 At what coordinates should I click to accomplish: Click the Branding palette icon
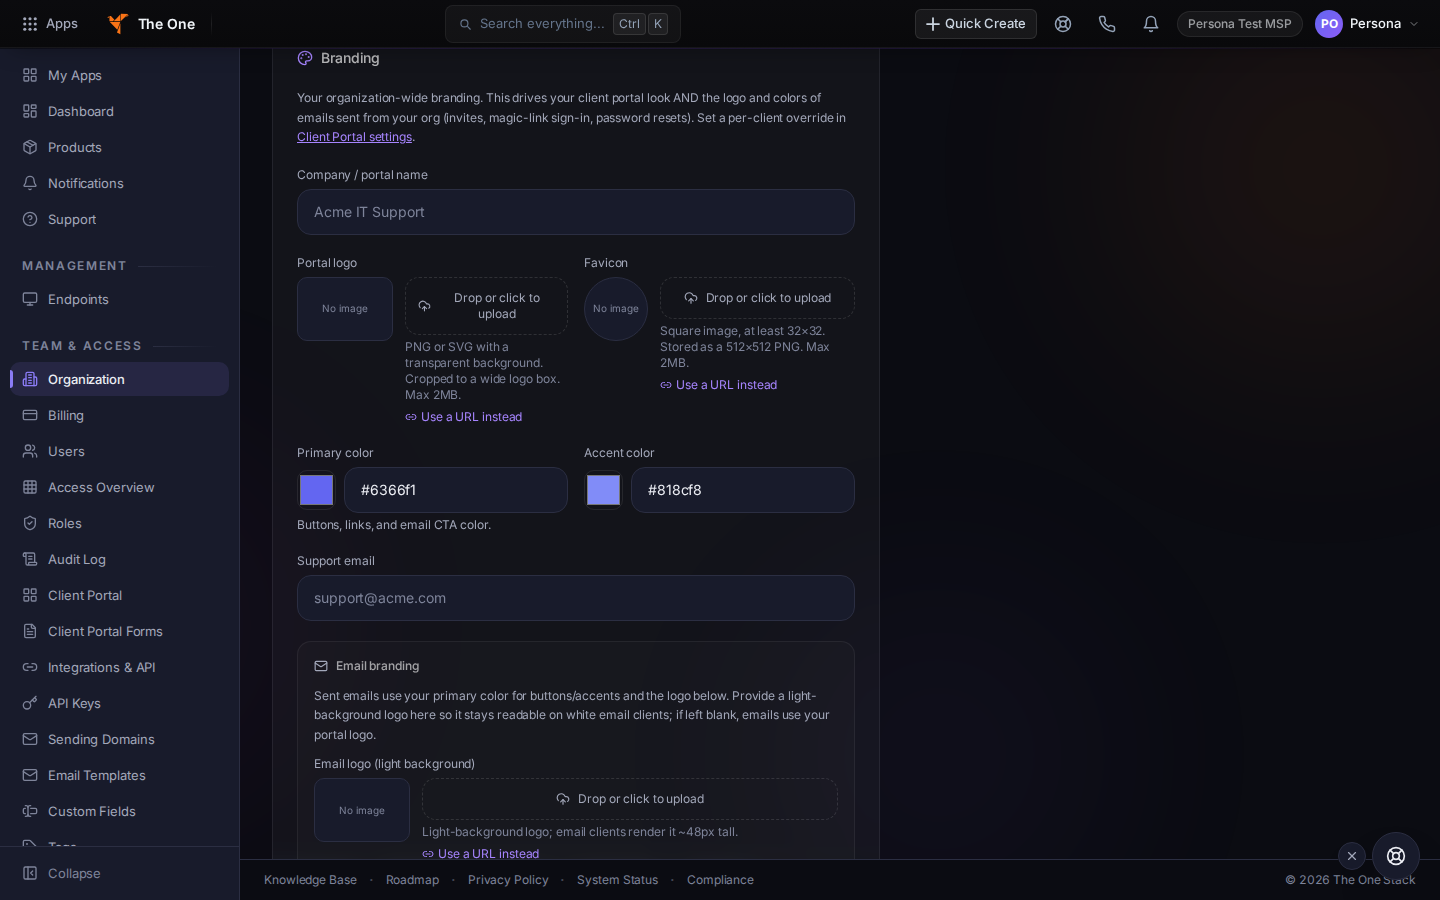pos(305,58)
